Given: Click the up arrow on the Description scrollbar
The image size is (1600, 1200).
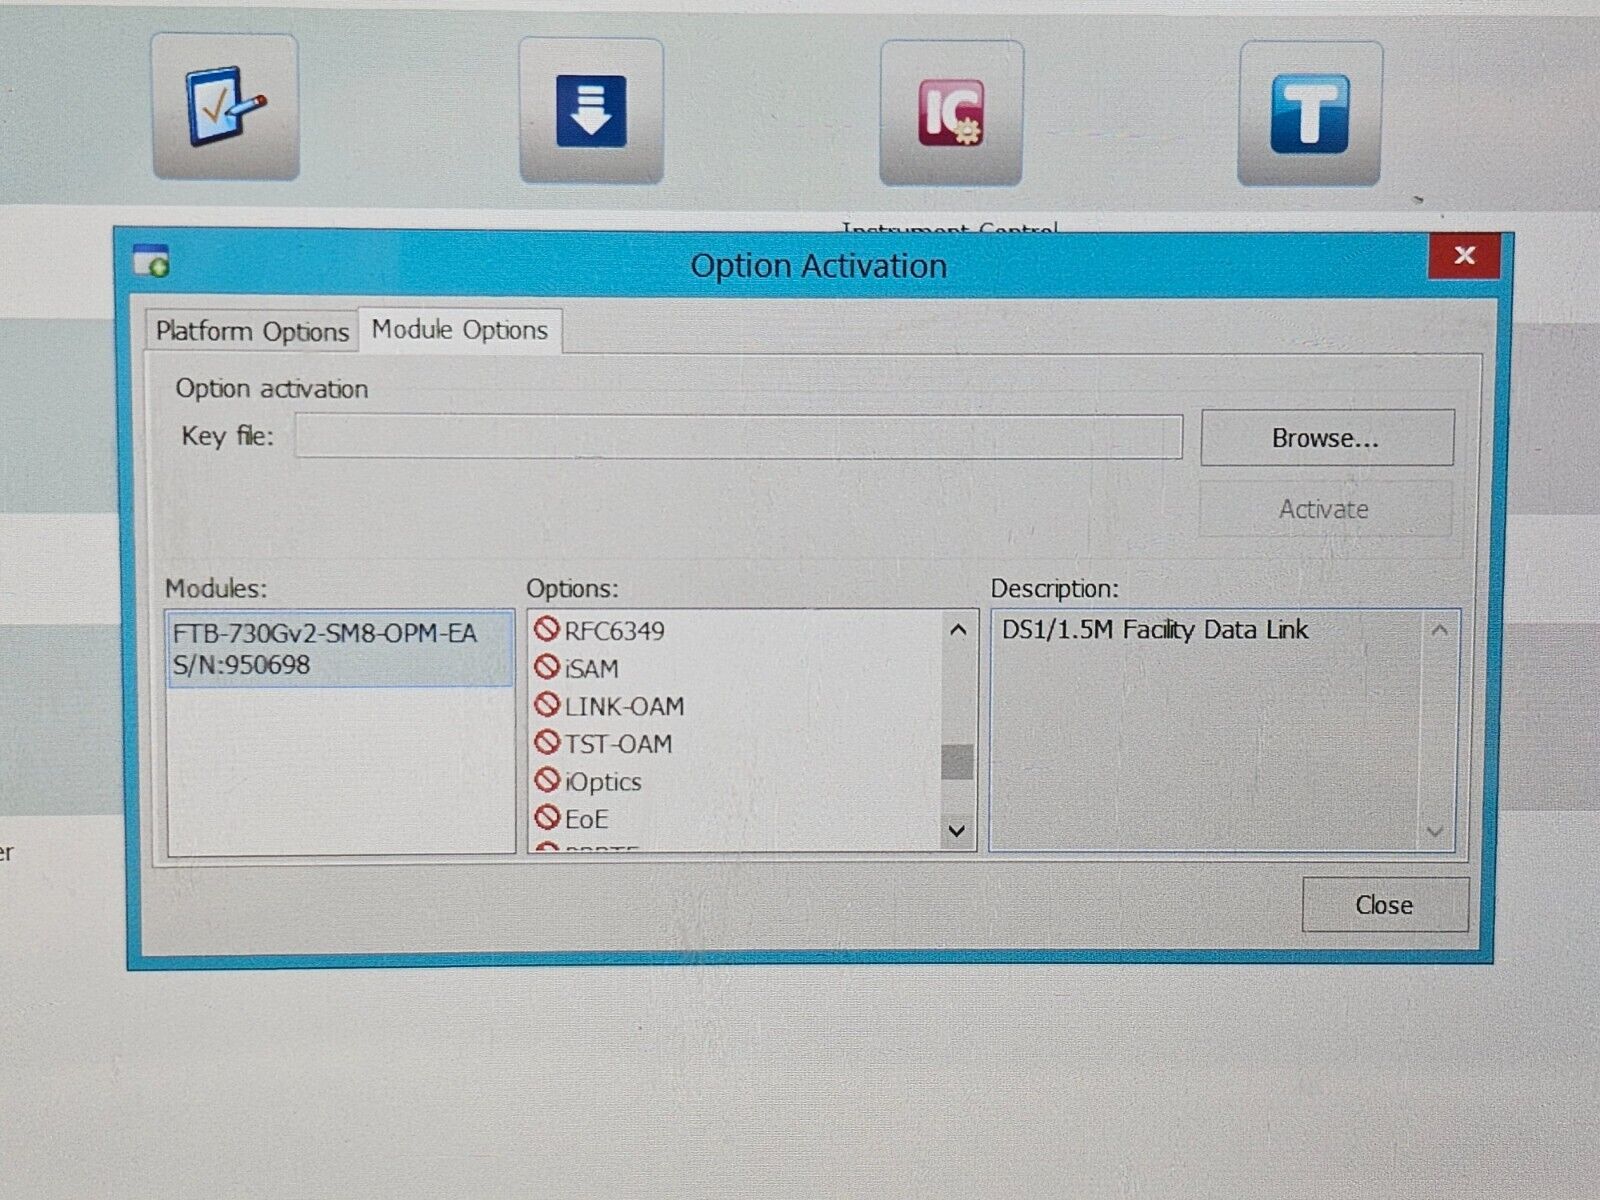Looking at the screenshot, I should tap(1437, 630).
